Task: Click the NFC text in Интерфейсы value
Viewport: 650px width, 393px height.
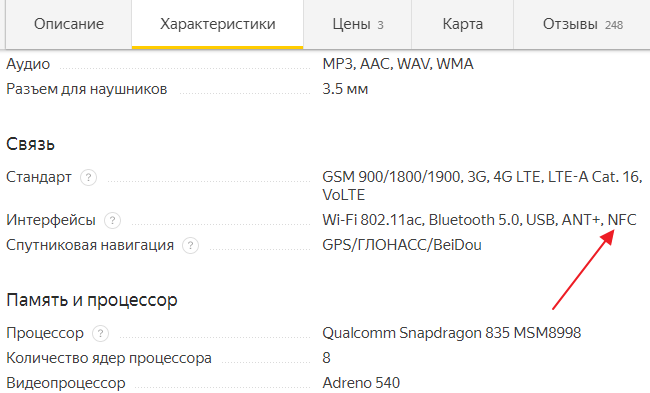Action: (x=622, y=220)
